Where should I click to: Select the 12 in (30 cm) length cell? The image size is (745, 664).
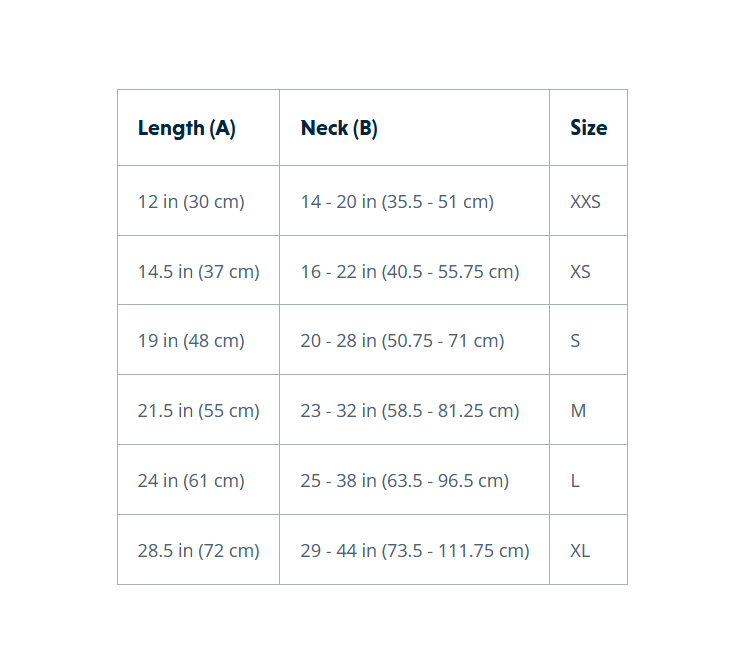coord(198,200)
